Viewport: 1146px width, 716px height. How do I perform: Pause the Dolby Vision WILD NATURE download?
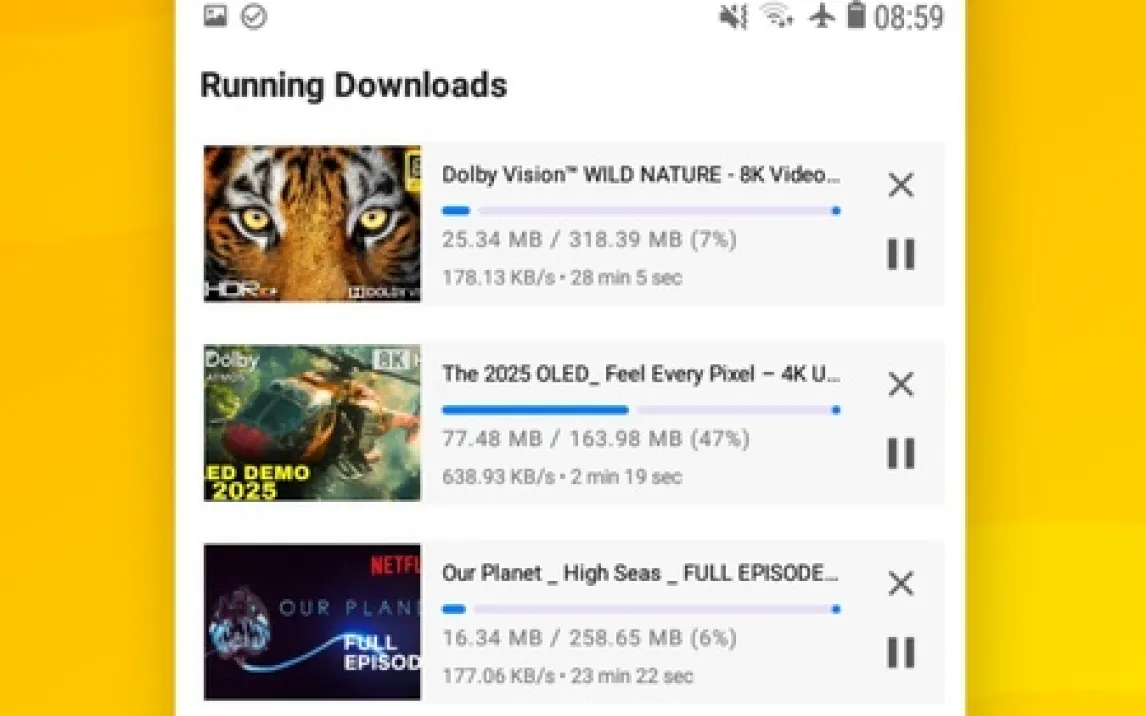(900, 254)
